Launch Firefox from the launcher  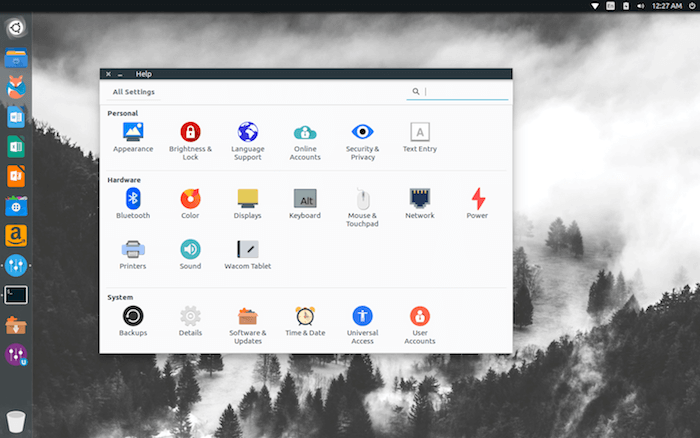coord(16,87)
